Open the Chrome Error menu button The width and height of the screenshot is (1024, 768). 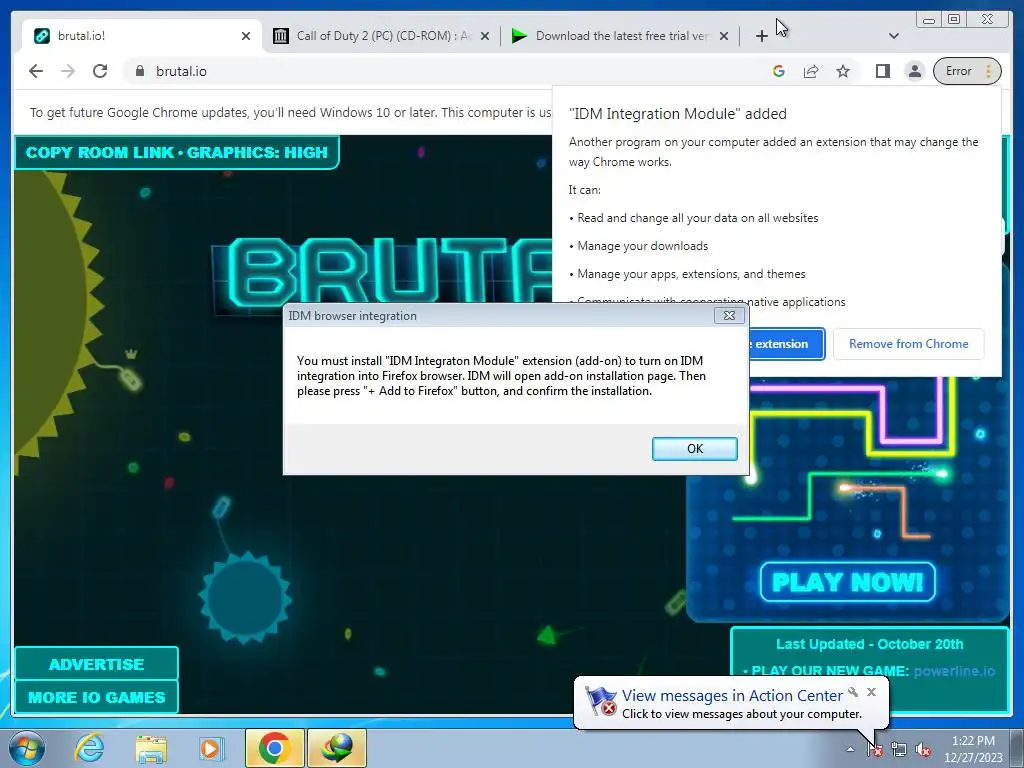(x=967, y=71)
